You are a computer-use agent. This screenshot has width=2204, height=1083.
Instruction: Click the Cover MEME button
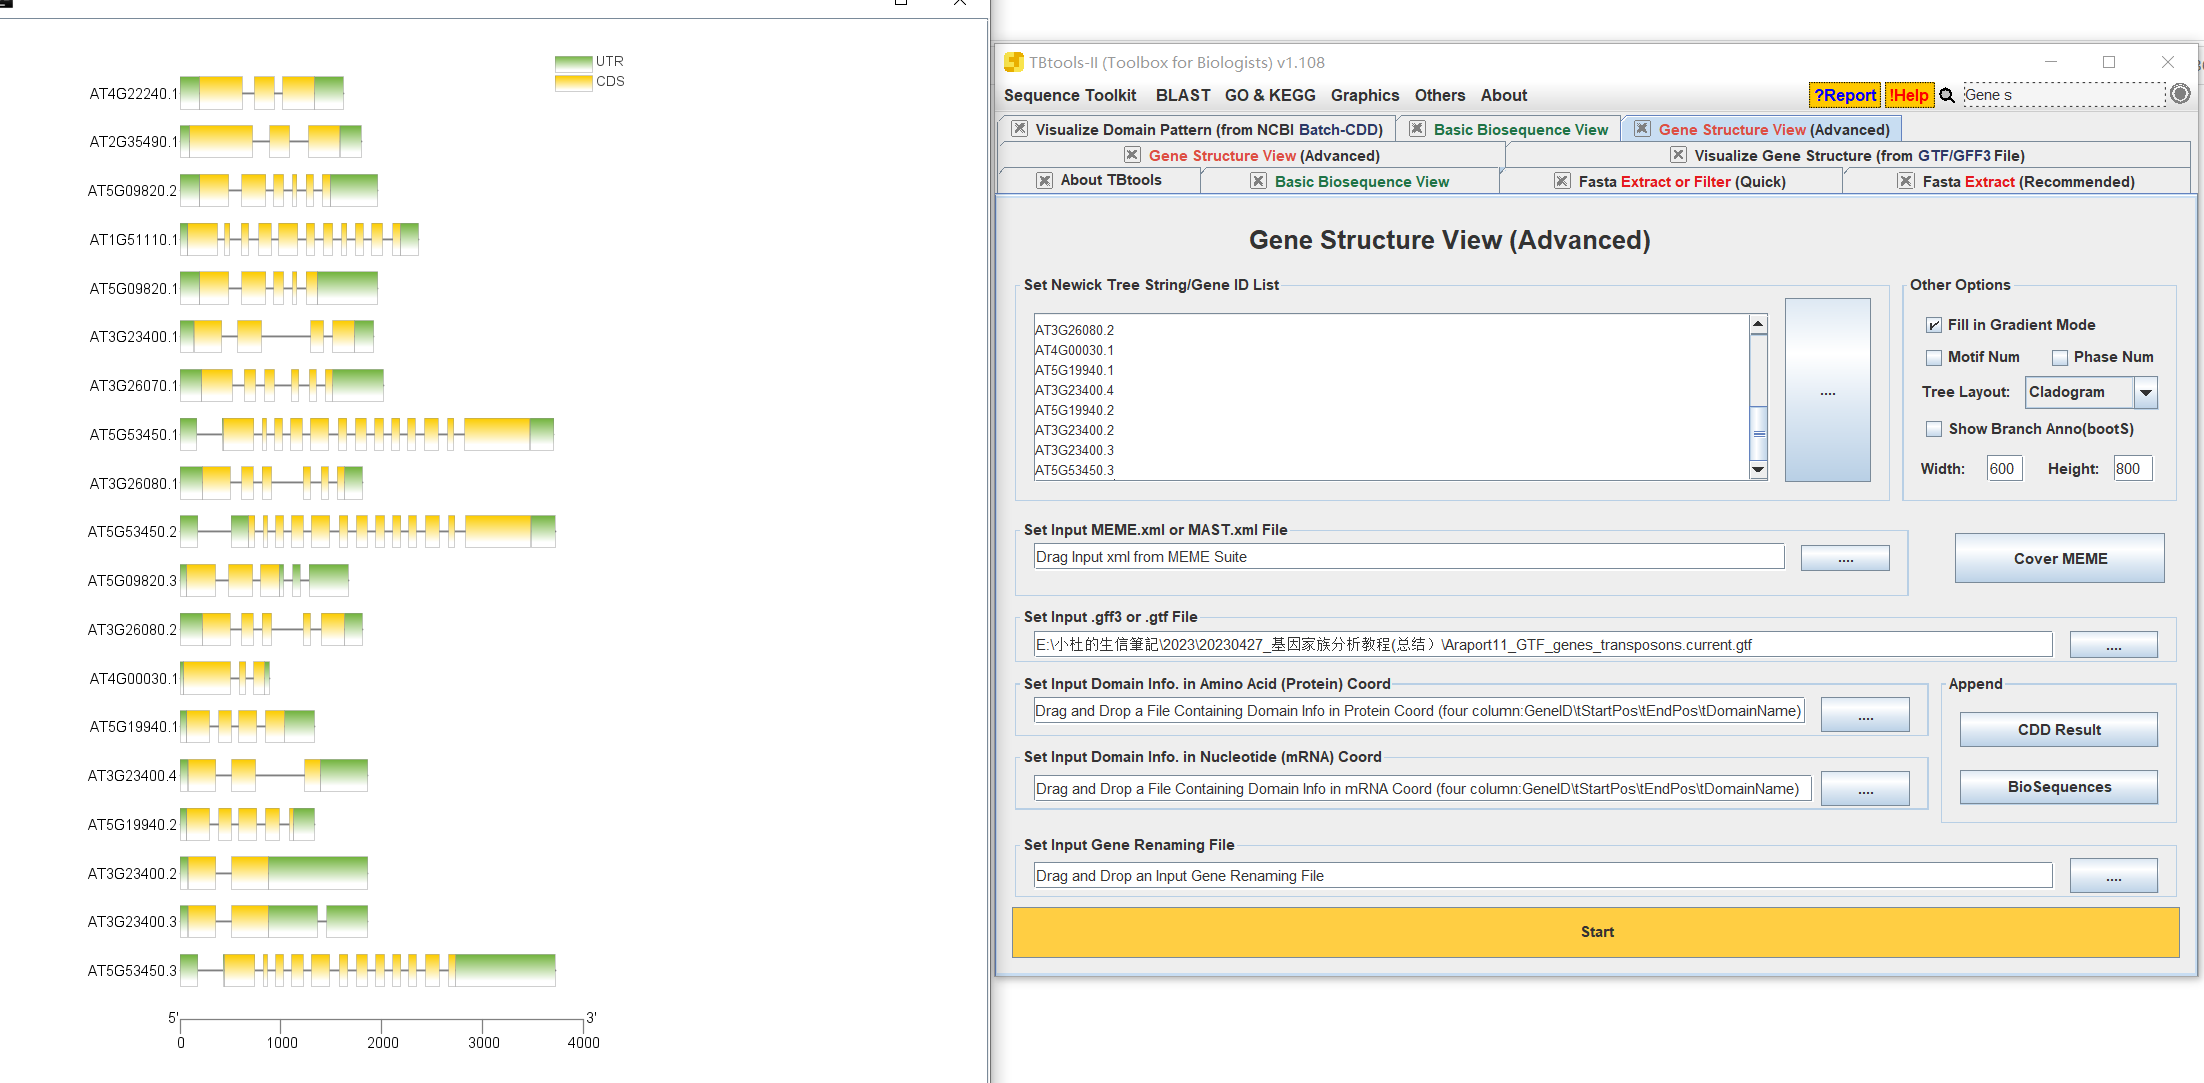2059,558
